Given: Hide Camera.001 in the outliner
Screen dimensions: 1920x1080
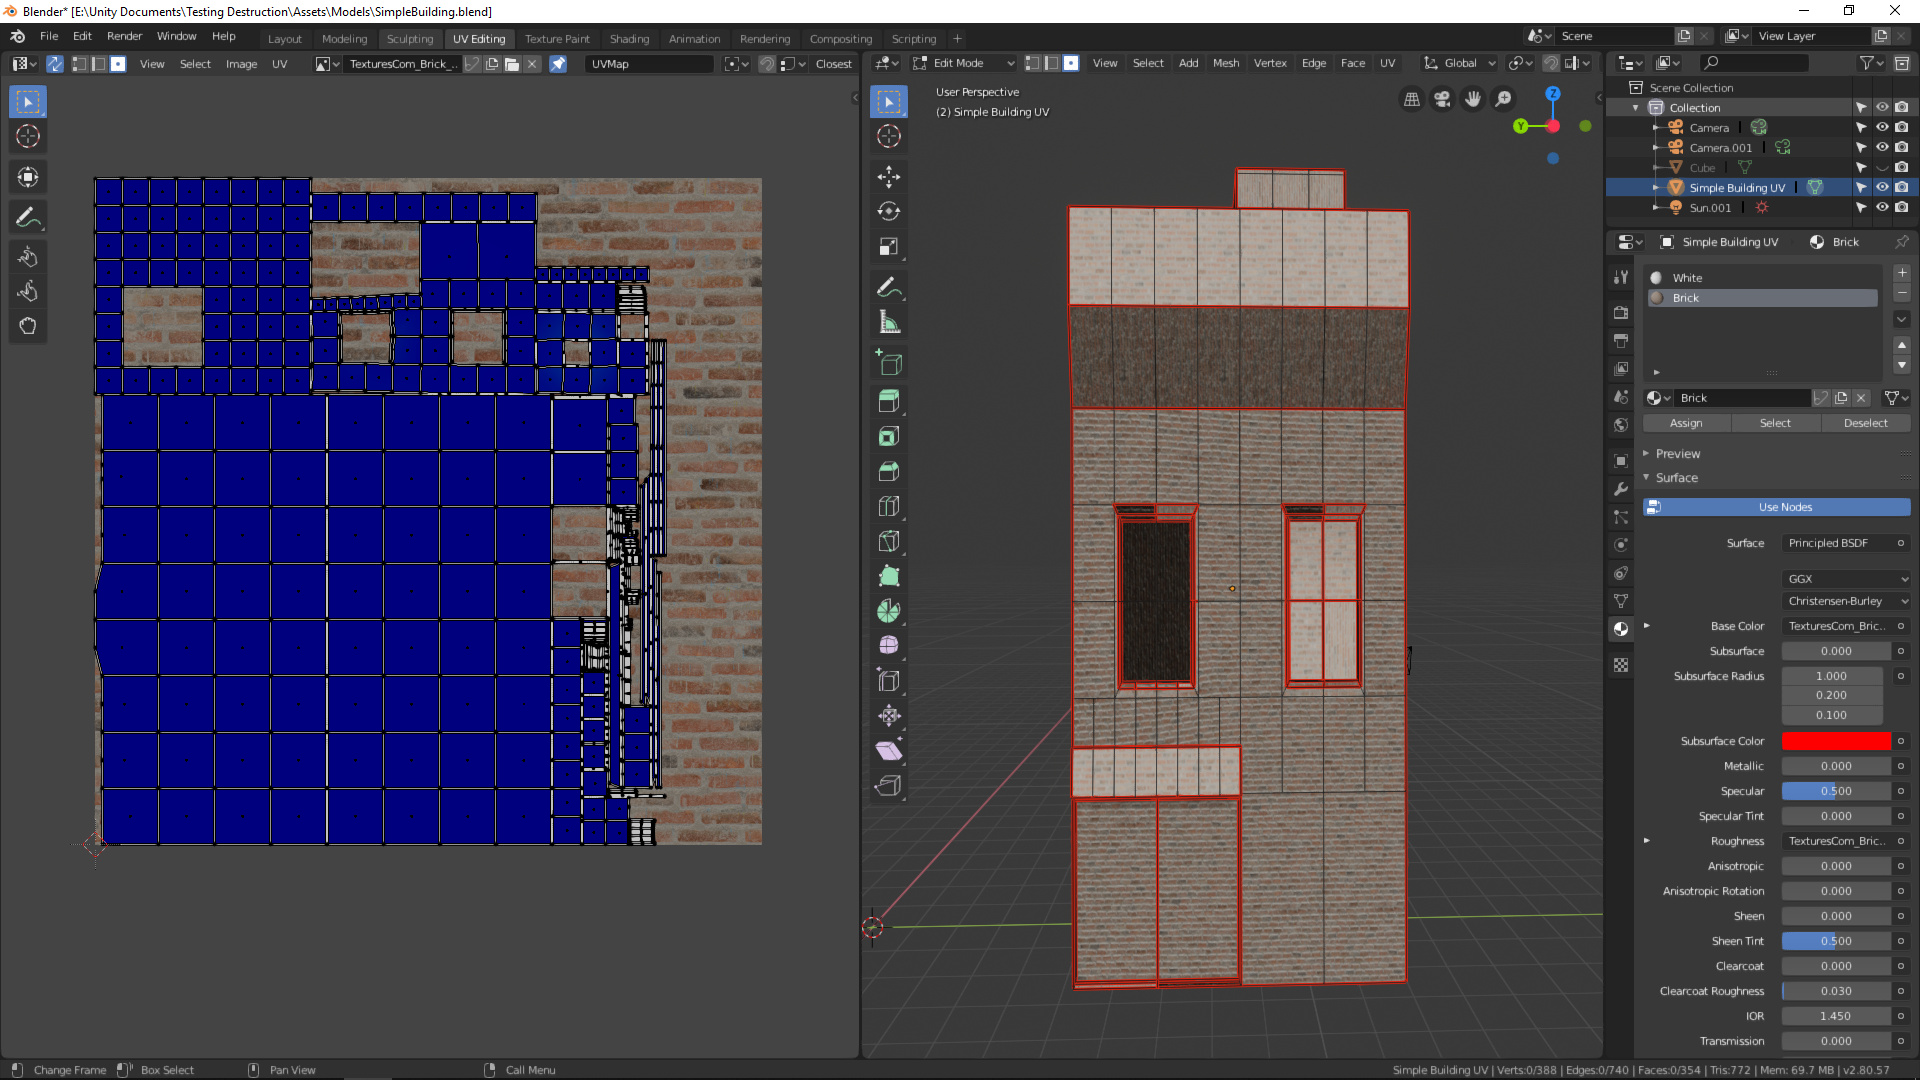Looking at the screenshot, I should coord(1884,147).
